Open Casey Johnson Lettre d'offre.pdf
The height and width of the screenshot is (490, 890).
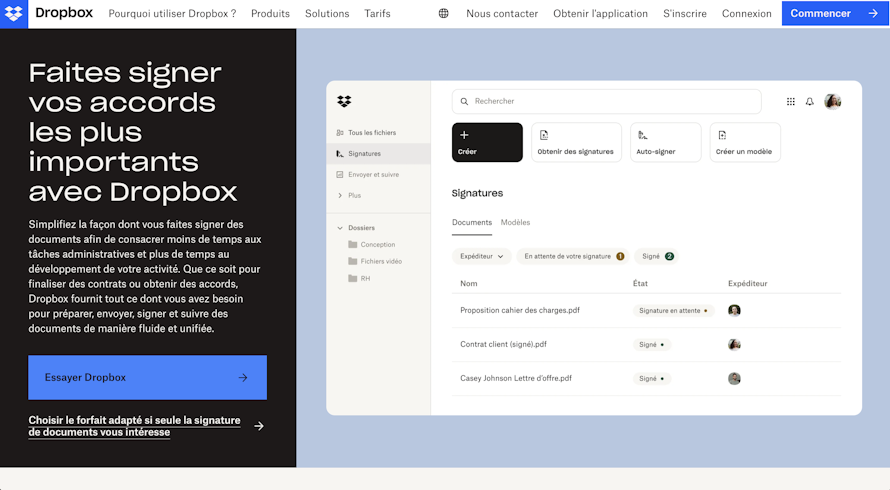click(516, 378)
